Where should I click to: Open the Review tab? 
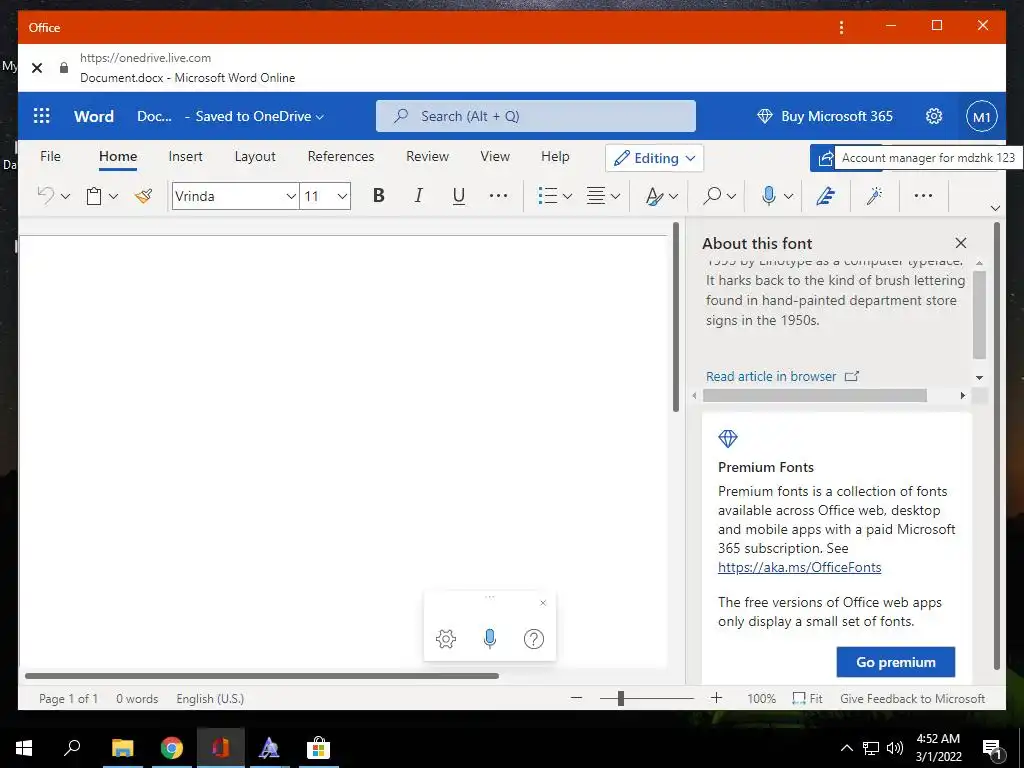click(428, 157)
